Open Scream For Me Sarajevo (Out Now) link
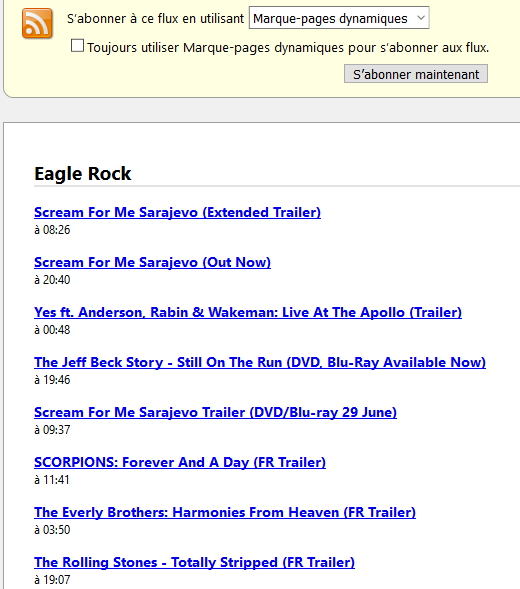The width and height of the screenshot is (520, 589). pos(152,262)
